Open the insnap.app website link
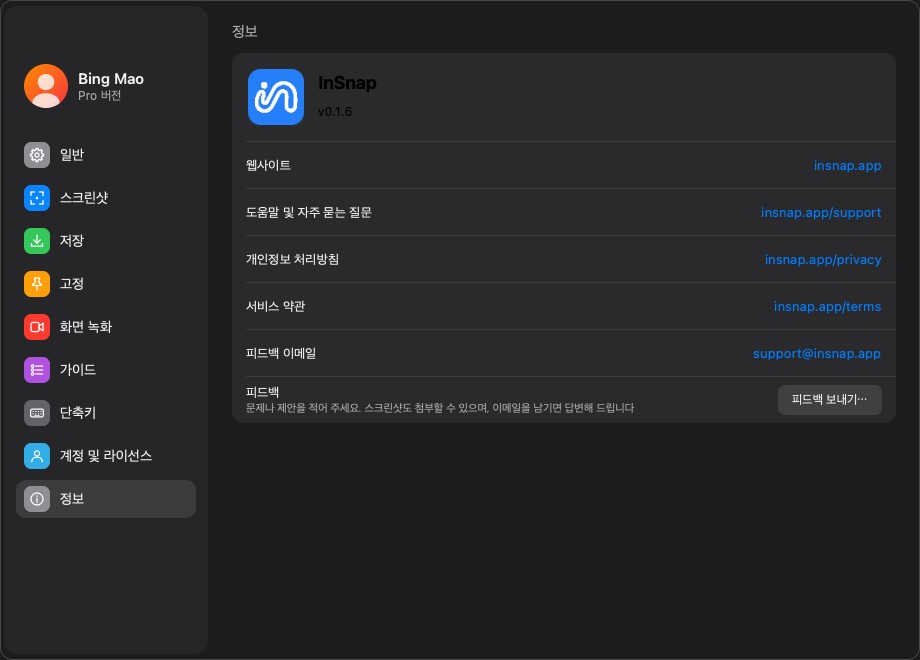The image size is (920, 660). click(847, 165)
